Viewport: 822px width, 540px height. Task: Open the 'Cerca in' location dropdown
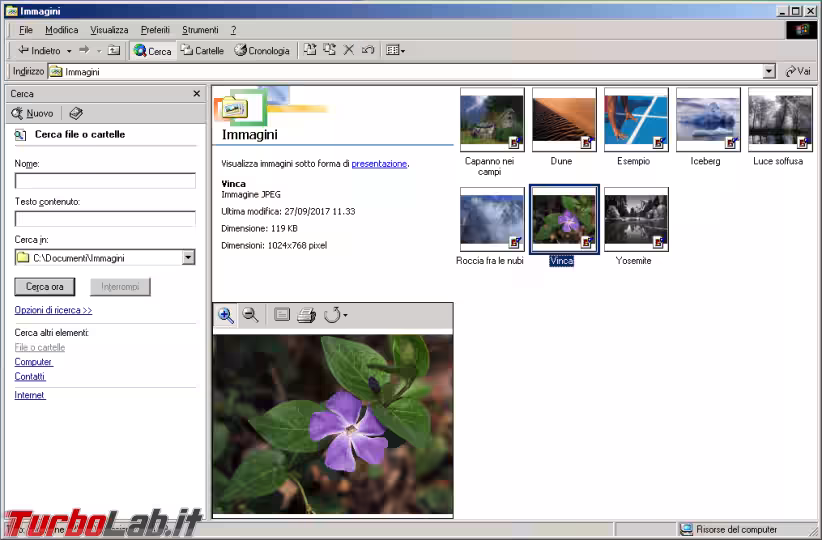tap(188, 258)
